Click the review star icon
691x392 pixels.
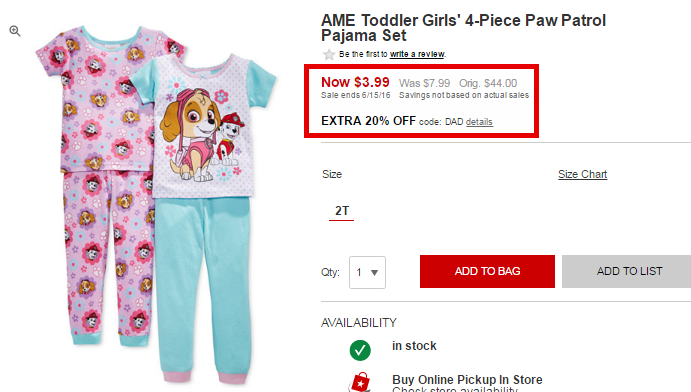click(x=329, y=55)
